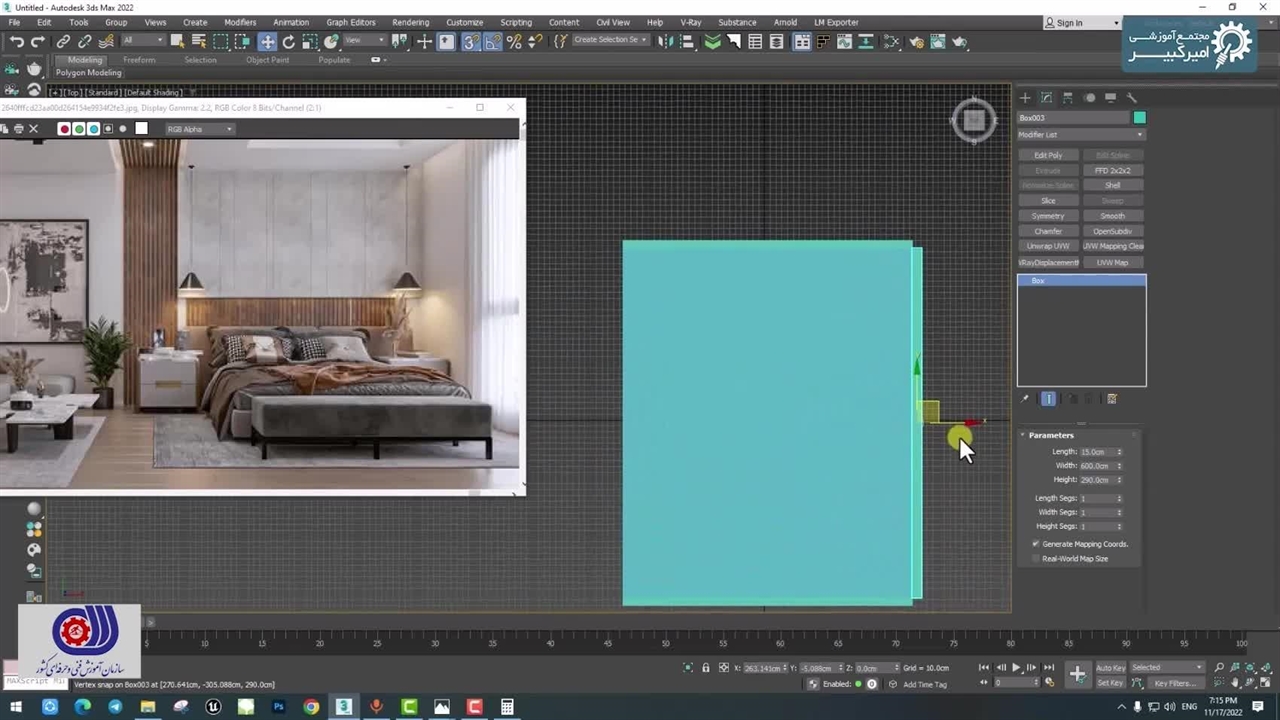Click the Width value input field
Screen dimensions: 1280x720
(x=1095, y=466)
